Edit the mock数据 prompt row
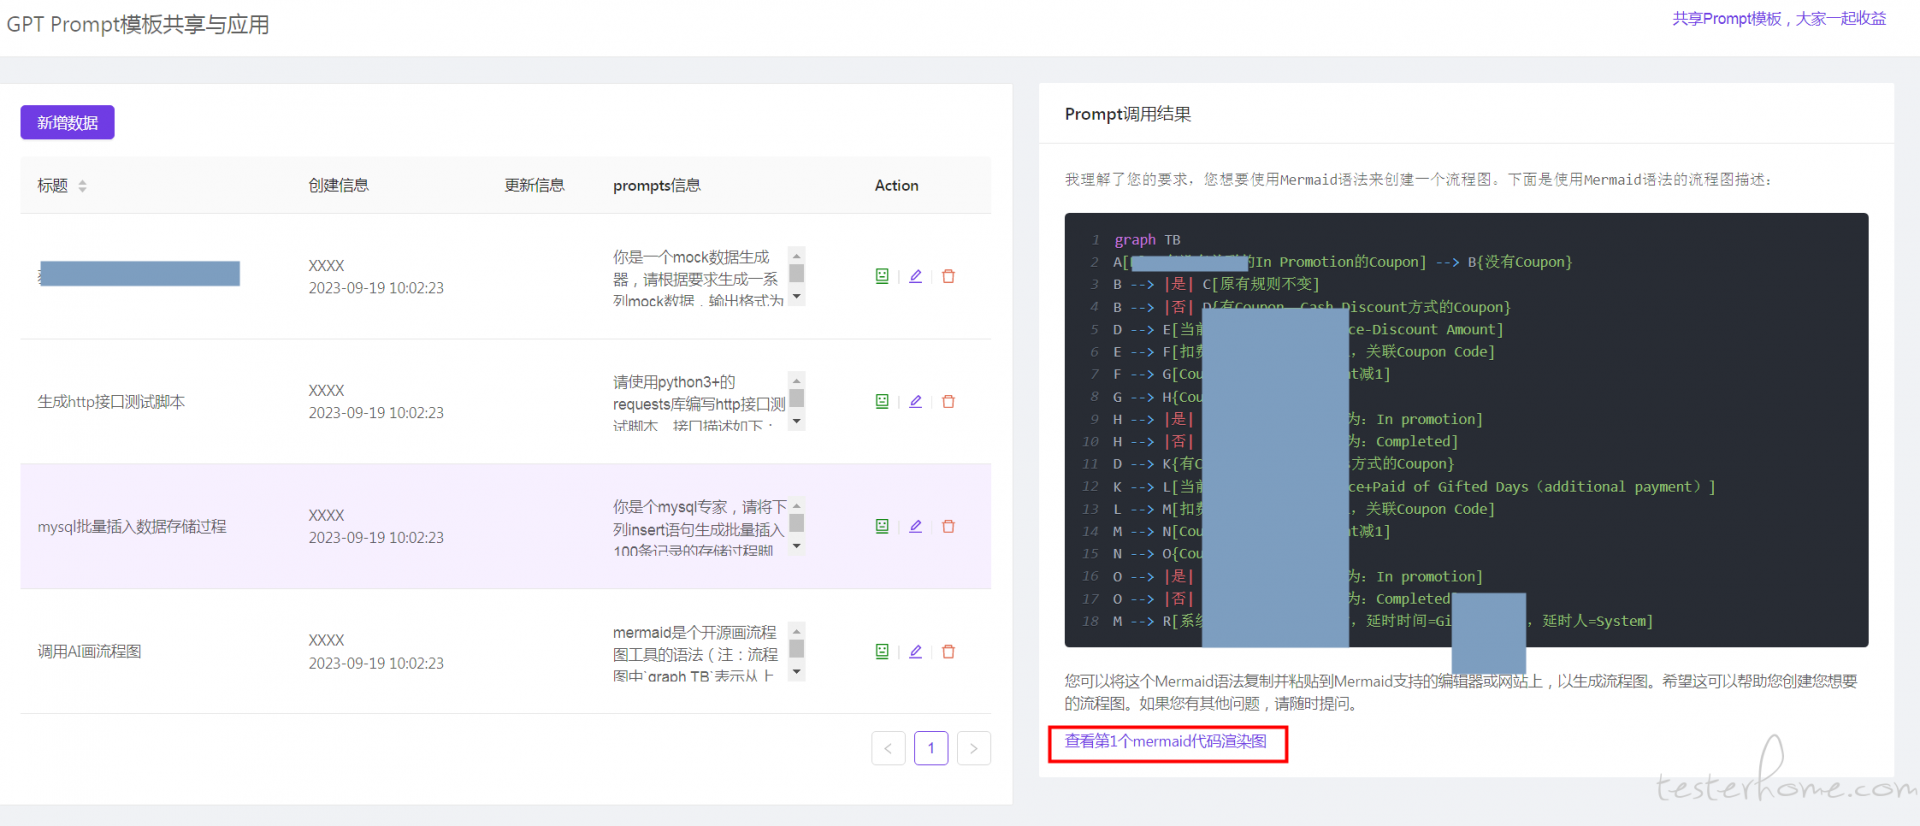The width and height of the screenshot is (1920, 826). coord(915,276)
